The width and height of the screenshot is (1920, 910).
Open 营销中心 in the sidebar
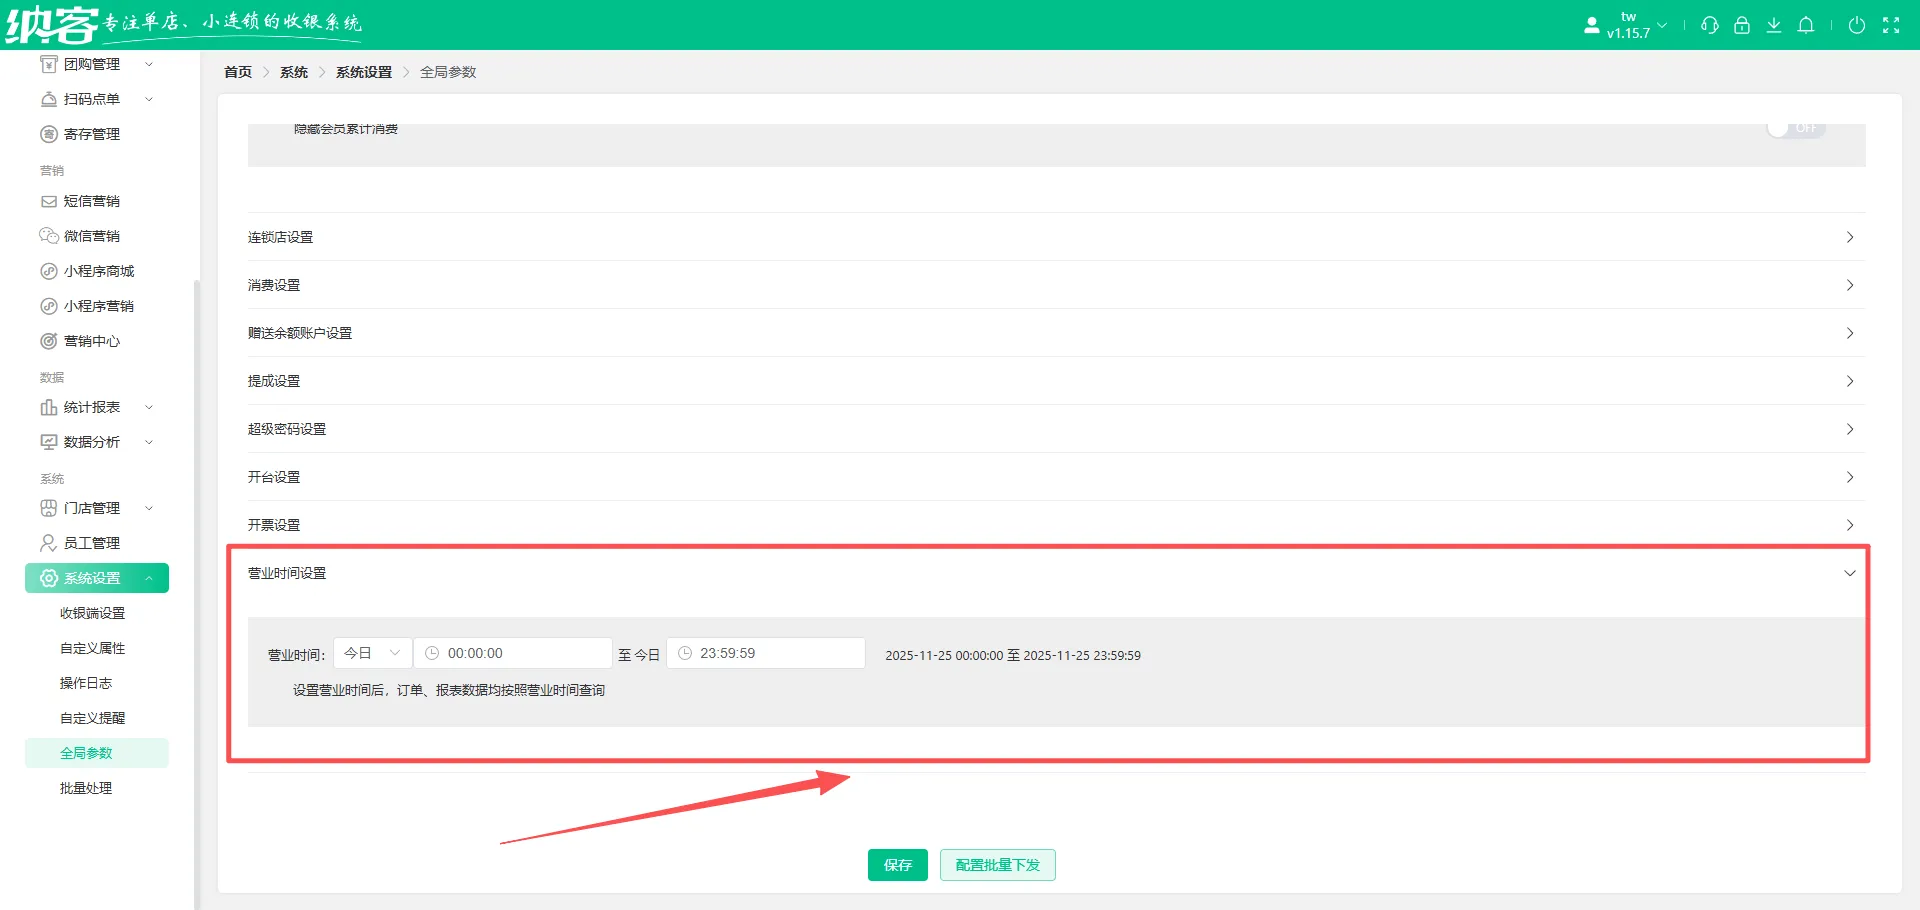92,341
